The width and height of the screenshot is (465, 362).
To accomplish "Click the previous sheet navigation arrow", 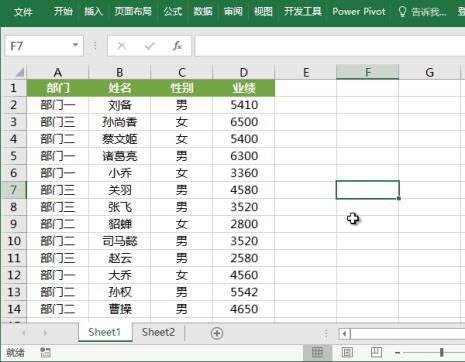I will 24,333.
